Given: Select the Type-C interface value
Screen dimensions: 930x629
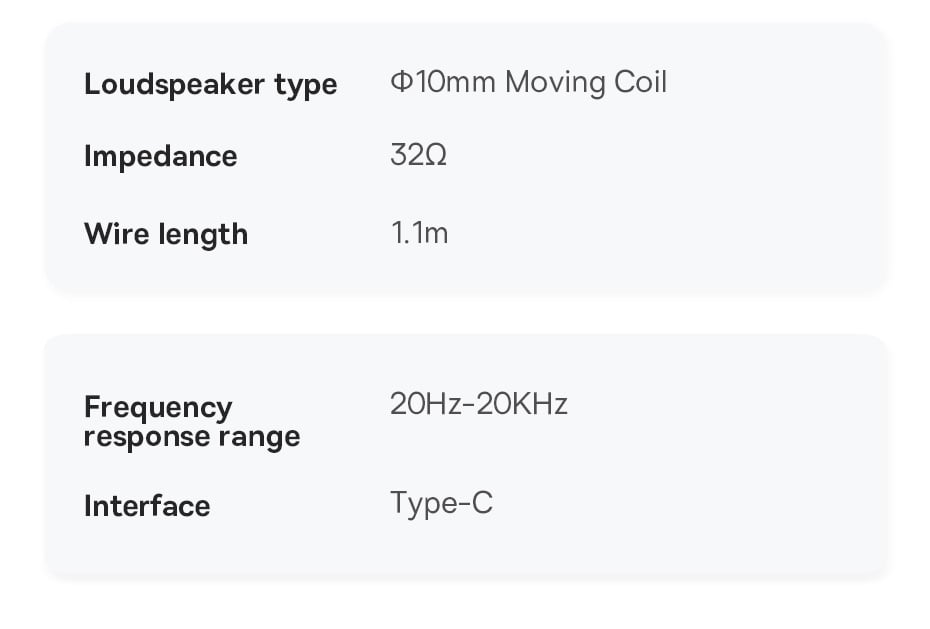Looking at the screenshot, I should pyautogui.click(x=441, y=503).
